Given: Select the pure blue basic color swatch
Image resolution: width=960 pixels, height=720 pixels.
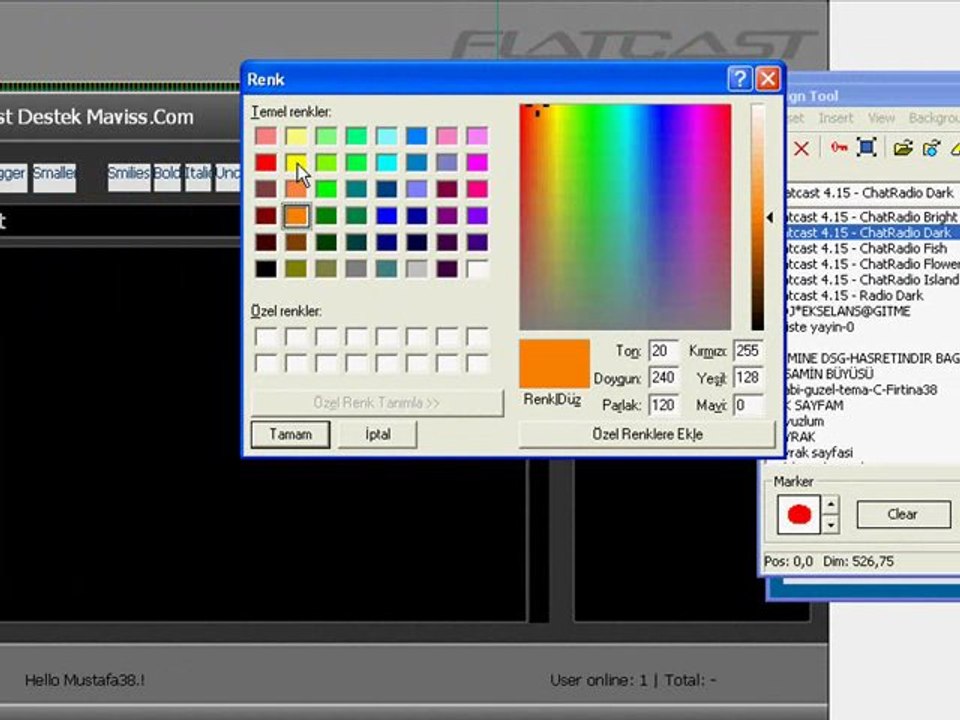Looking at the screenshot, I should point(386,216).
